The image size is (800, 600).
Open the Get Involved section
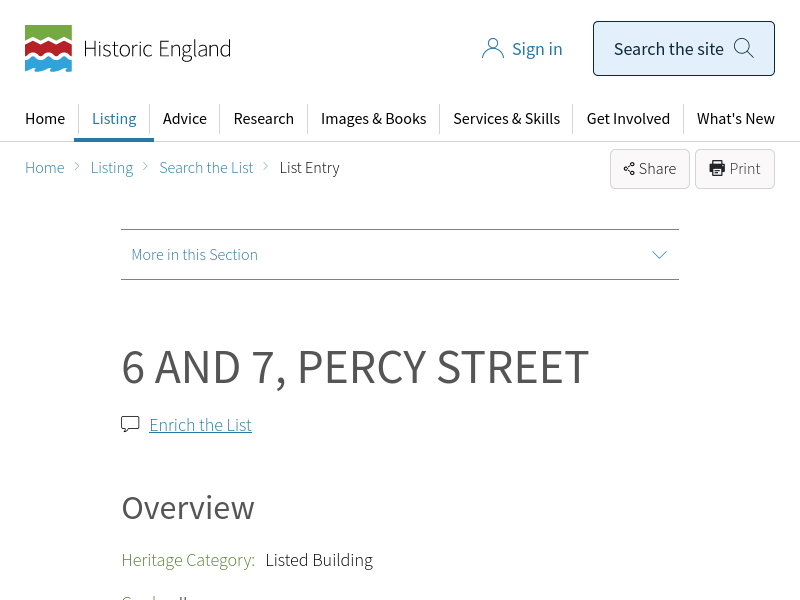click(628, 119)
